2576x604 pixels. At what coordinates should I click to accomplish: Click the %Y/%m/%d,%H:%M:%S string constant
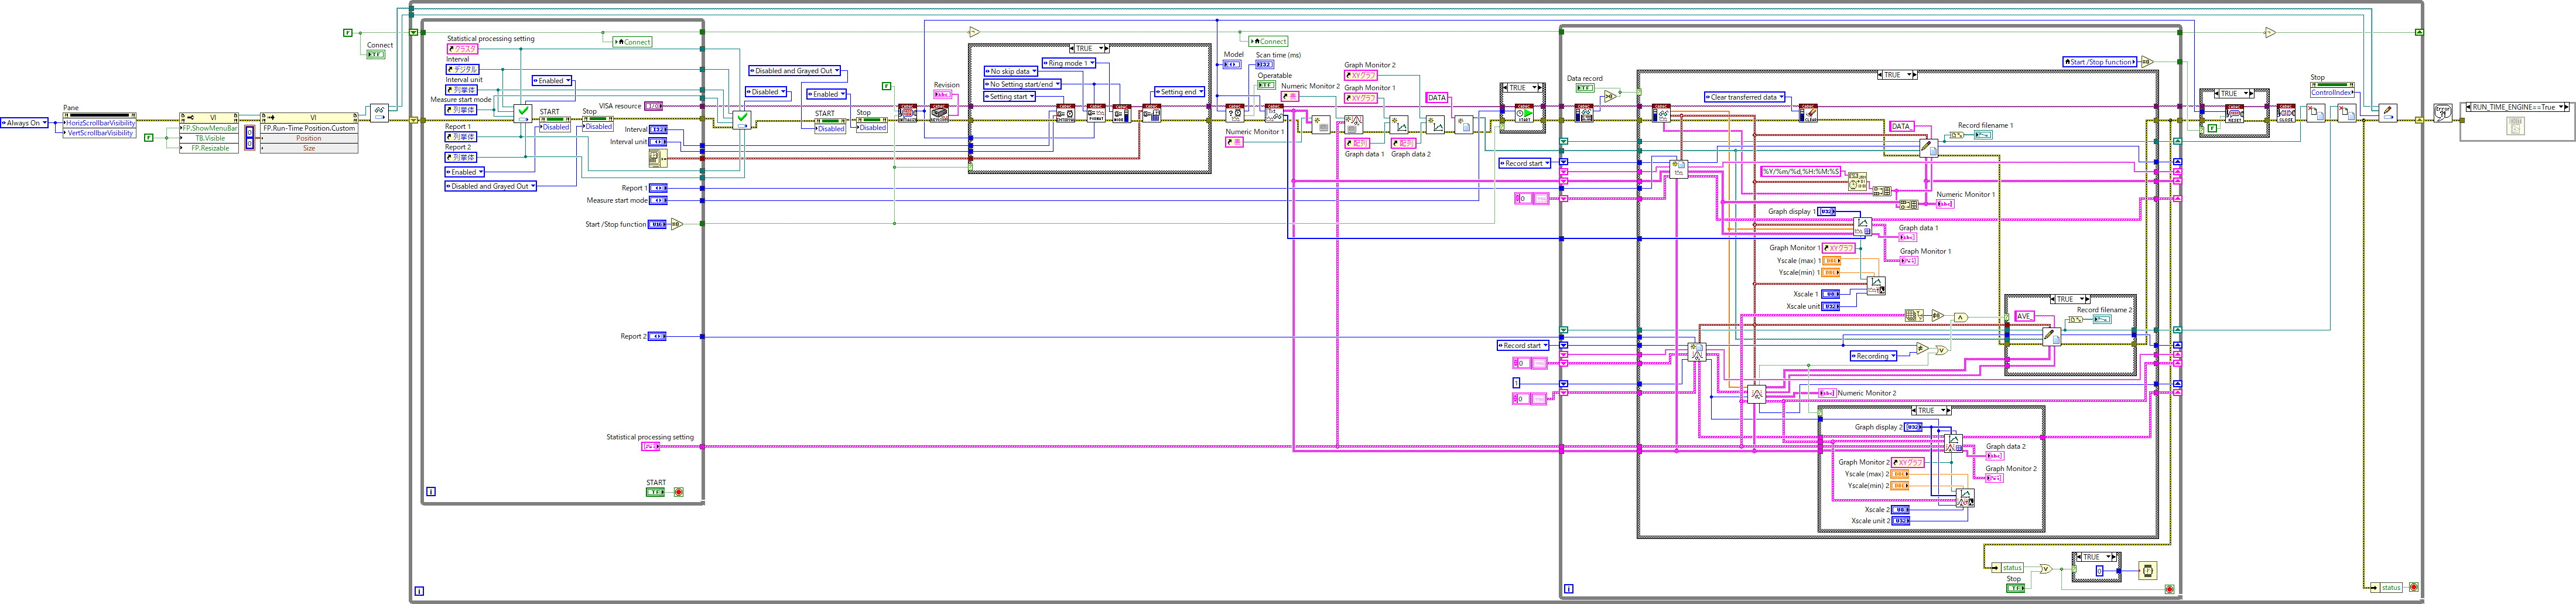[1800, 171]
